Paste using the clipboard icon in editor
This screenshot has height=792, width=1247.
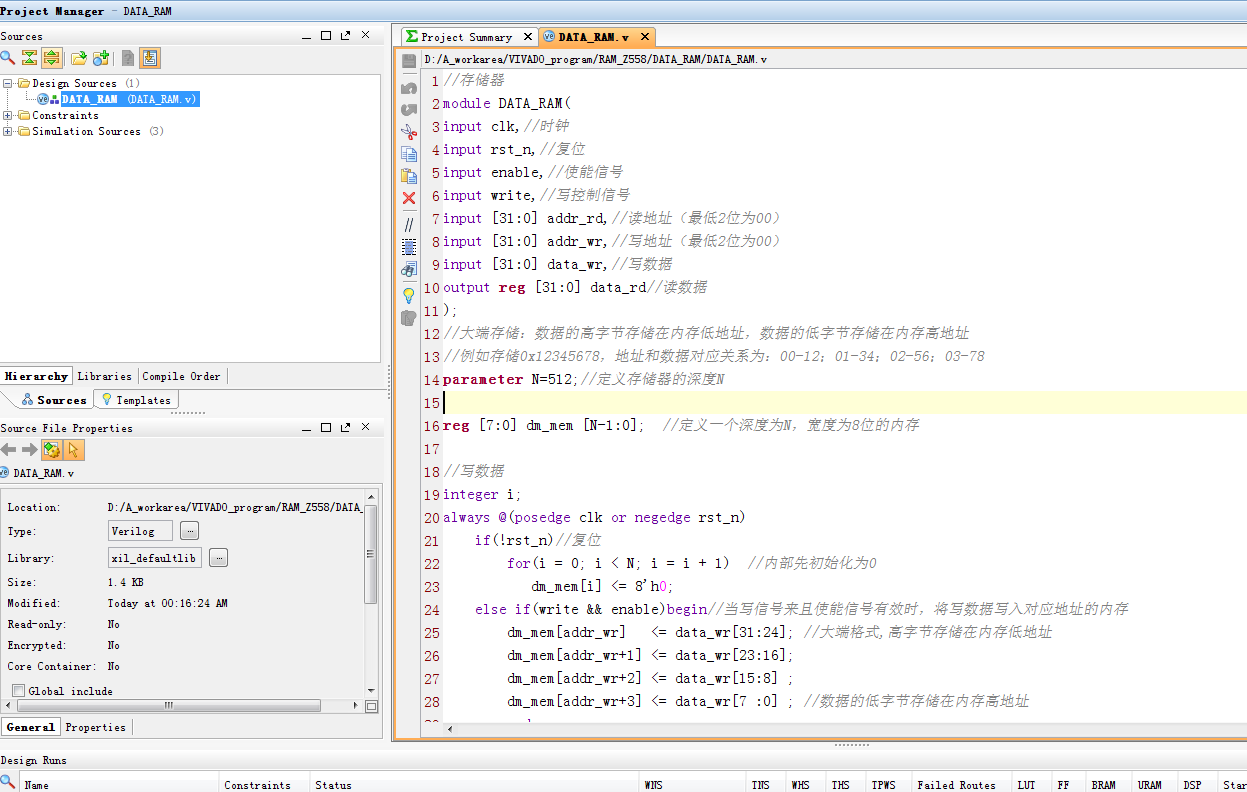click(x=408, y=176)
